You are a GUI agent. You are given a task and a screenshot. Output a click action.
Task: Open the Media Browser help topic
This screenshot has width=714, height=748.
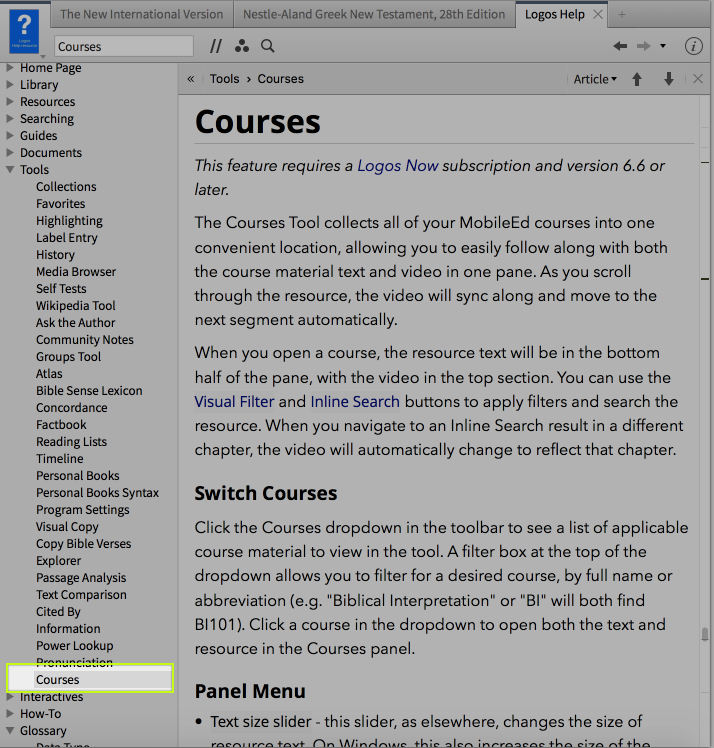click(x=76, y=271)
